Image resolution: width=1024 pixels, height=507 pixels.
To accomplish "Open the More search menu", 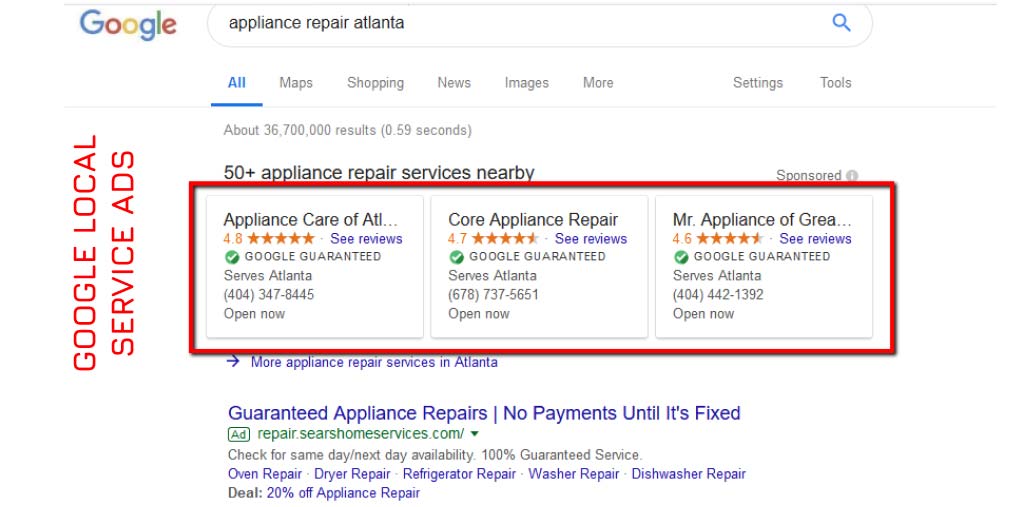I will tap(598, 83).
